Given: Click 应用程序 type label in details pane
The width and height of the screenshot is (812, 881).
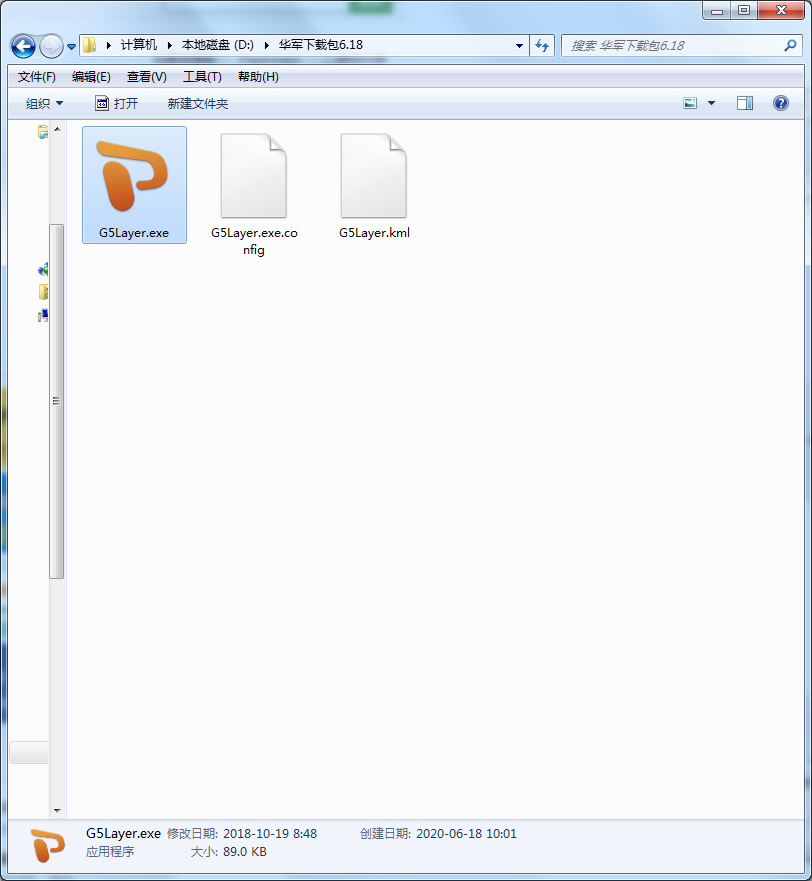Looking at the screenshot, I should click(110, 852).
